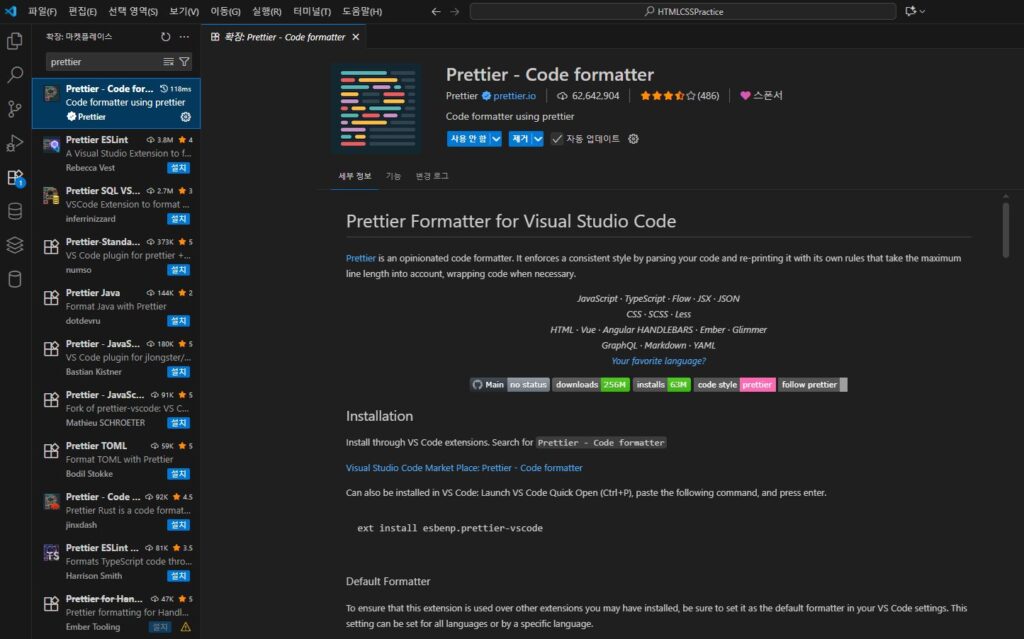Click the back navigation arrow
1024x639 pixels.
point(435,12)
